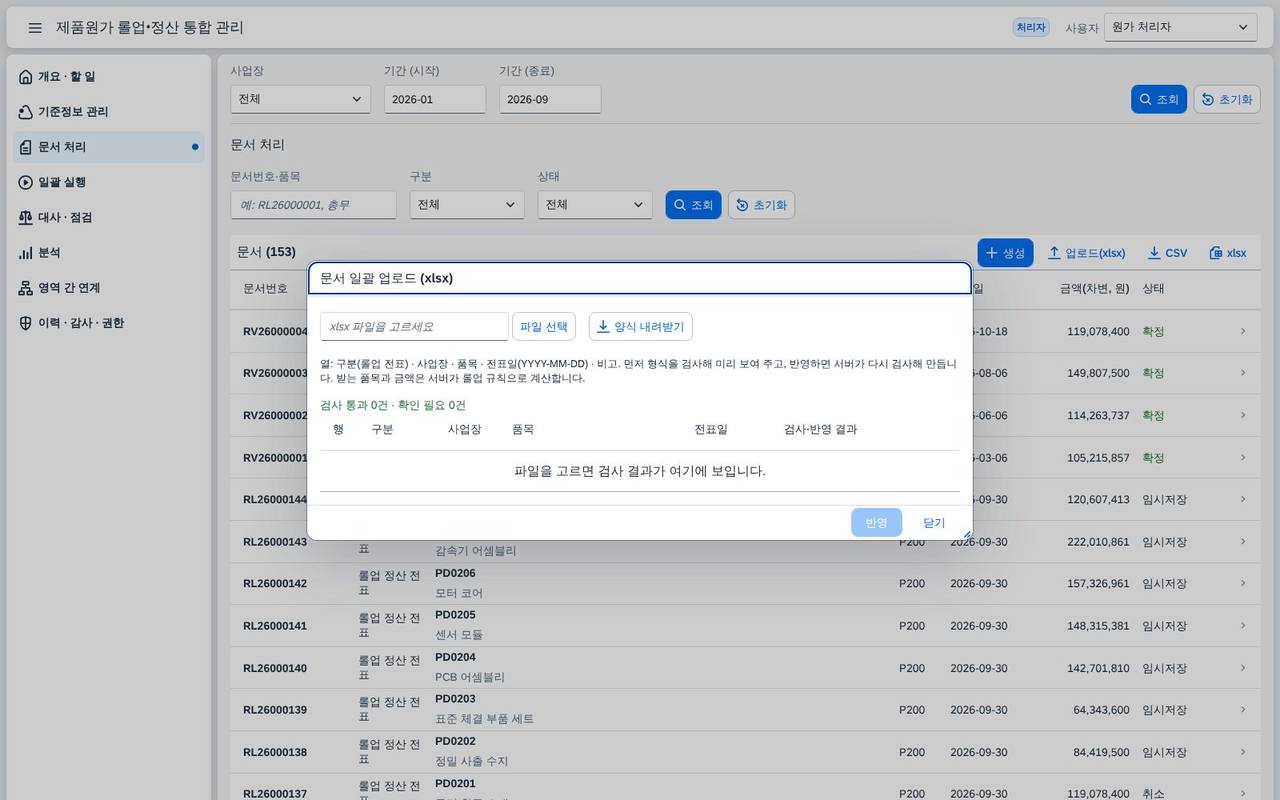
Task: Expand row chevron for amount 114,263,737
Action: (1243, 415)
